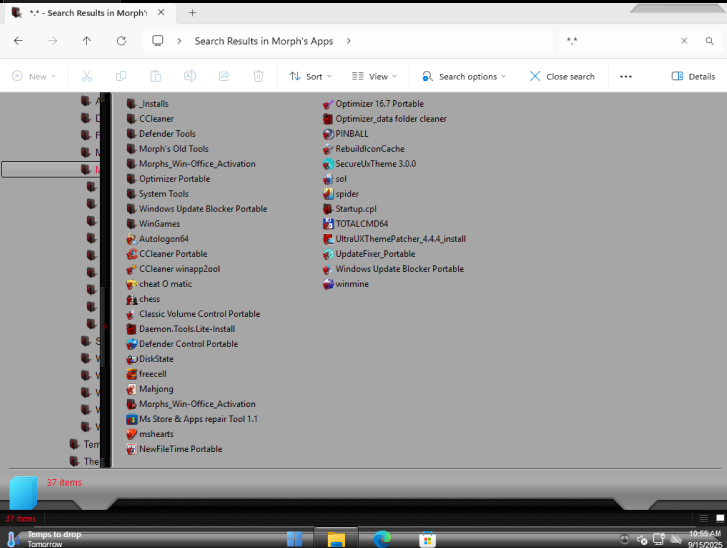Open the New dropdown menu
The height and width of the screenshot is (548, 727).
tap(34, 76)
